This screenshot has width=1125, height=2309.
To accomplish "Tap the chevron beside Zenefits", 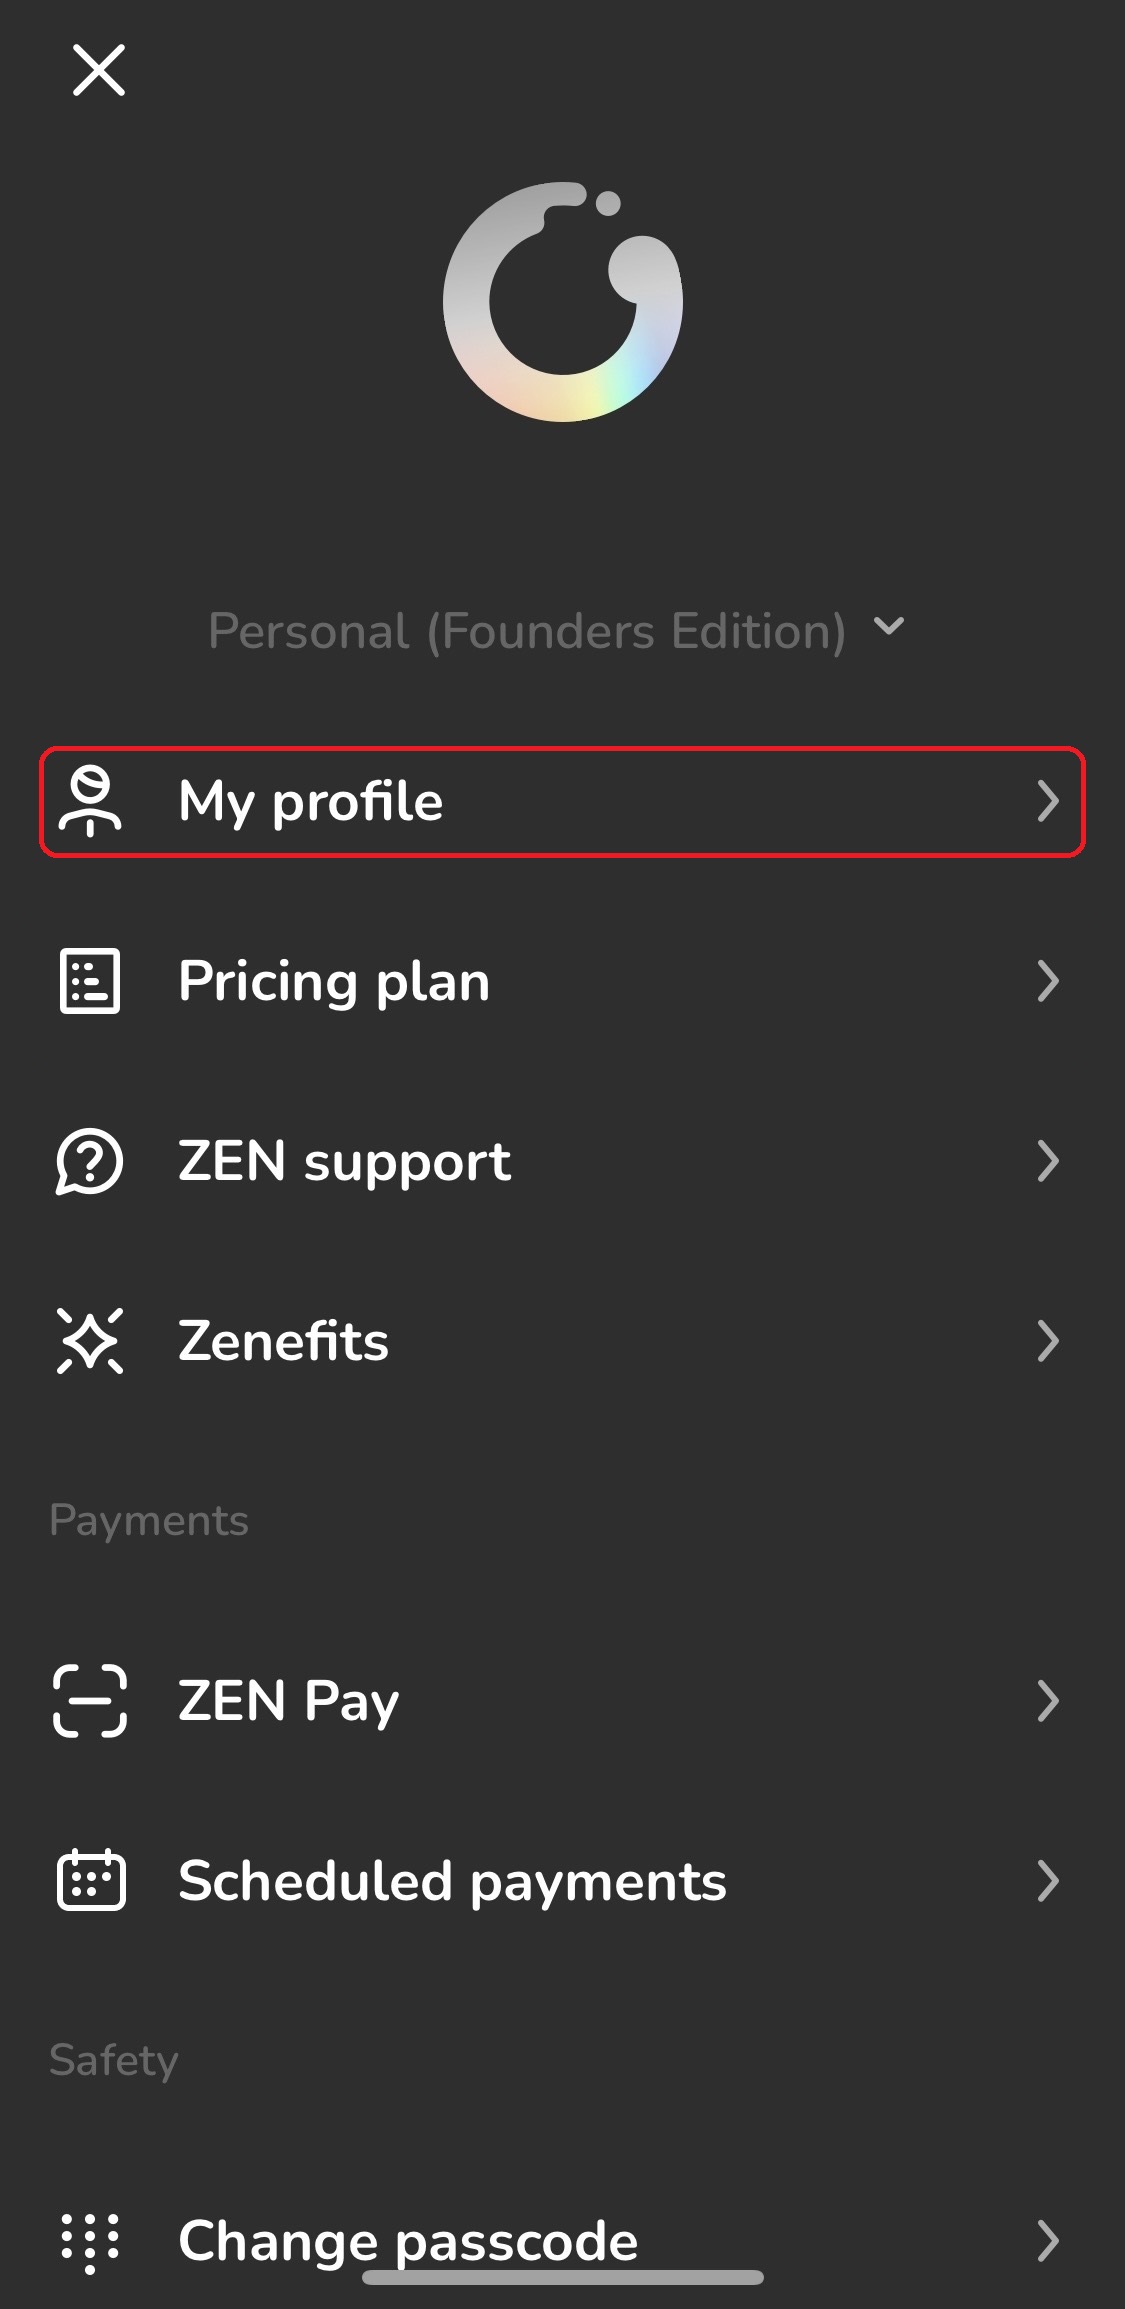I will pyautogui.click(x=1047, y=1341).
